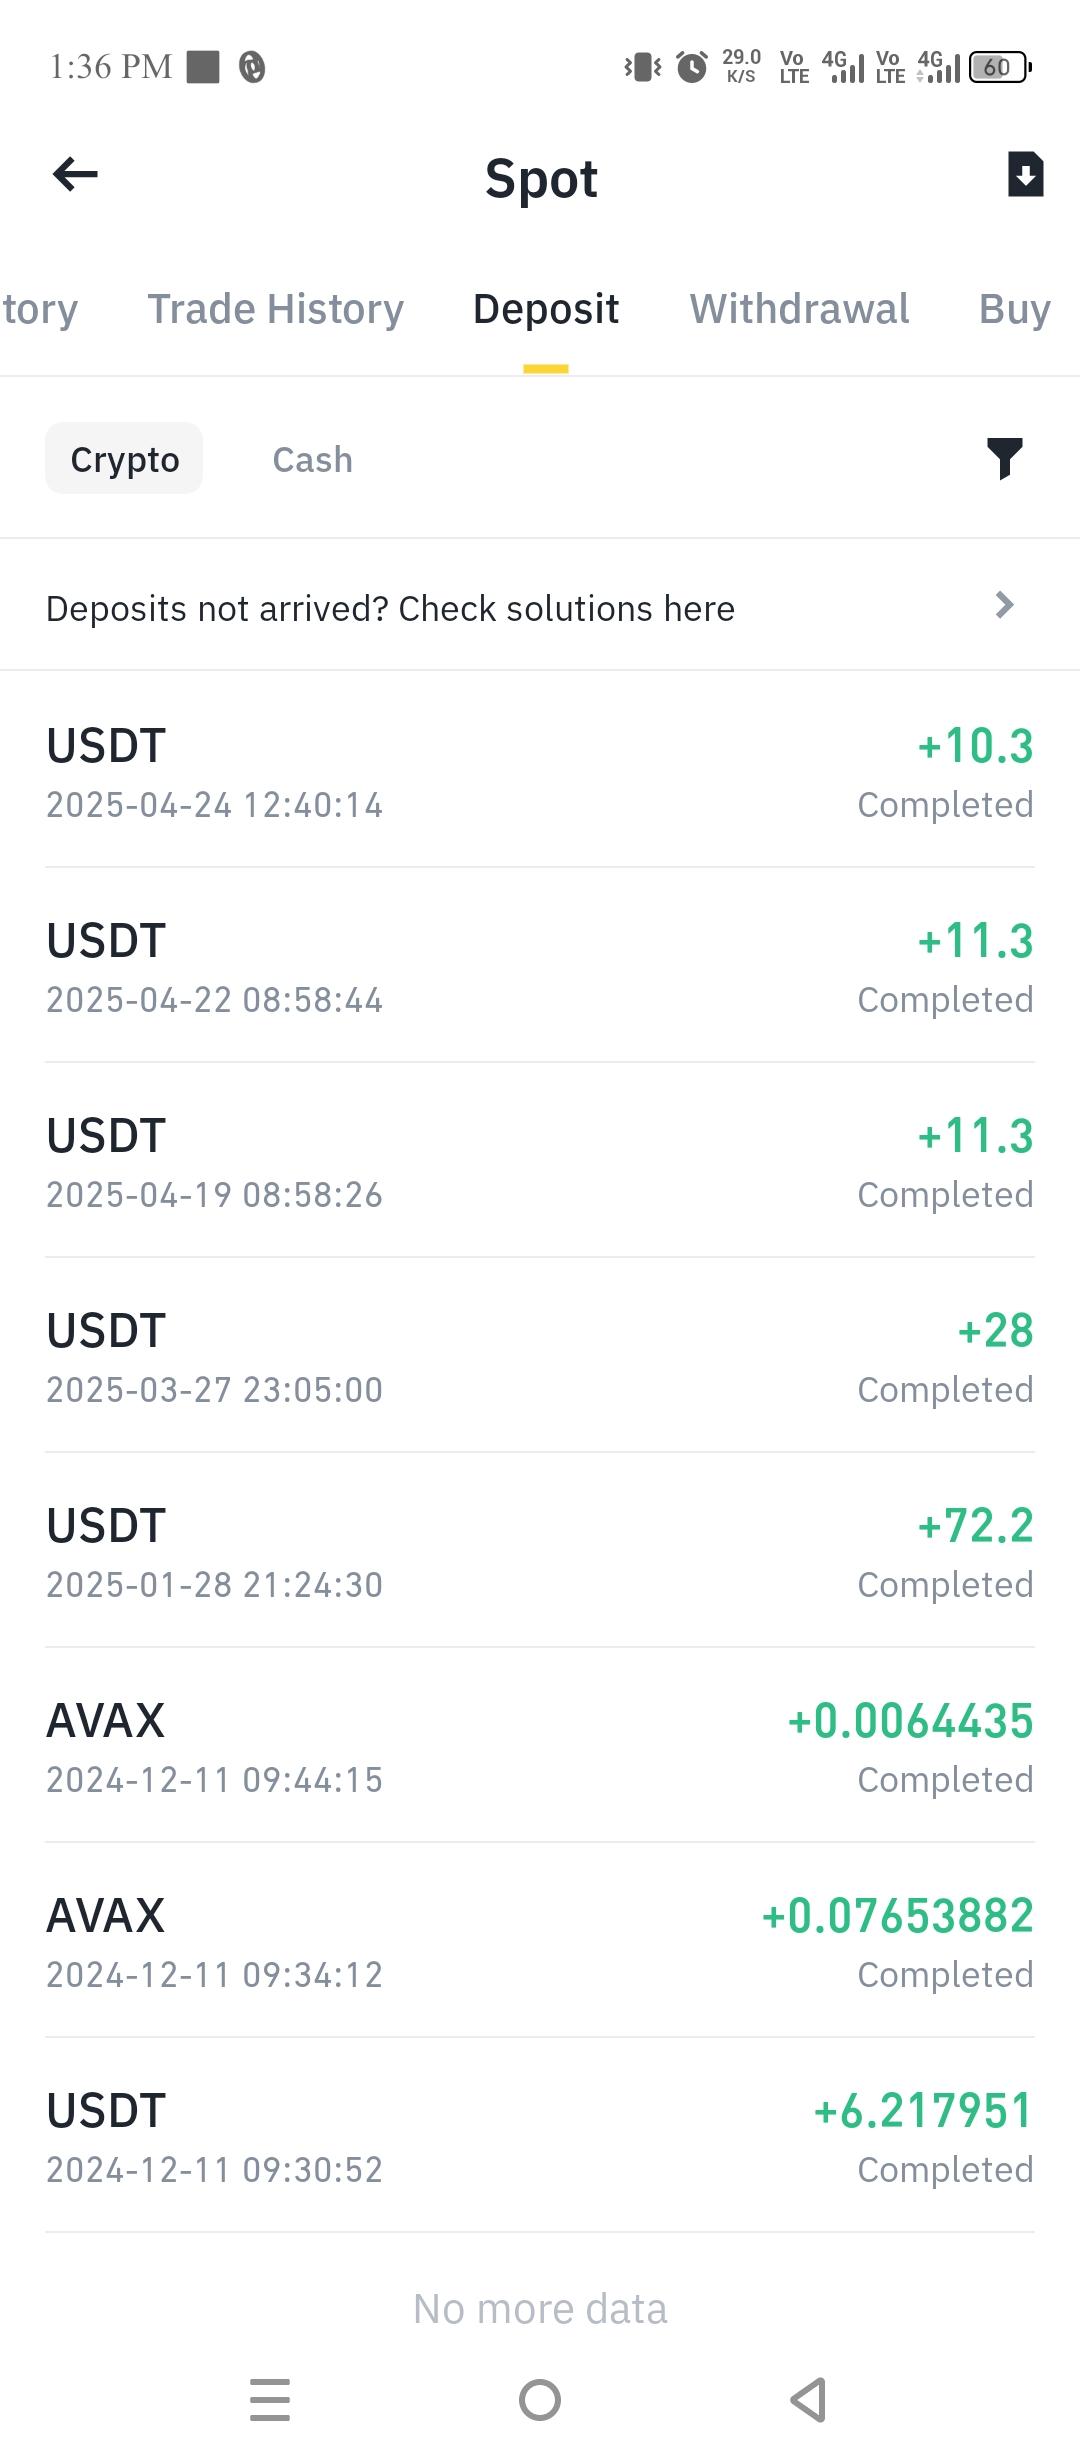1080x2460 pixels.
Task: Open the Withdrawal tab
Action: pyautogui.click(x=799, y=309)
